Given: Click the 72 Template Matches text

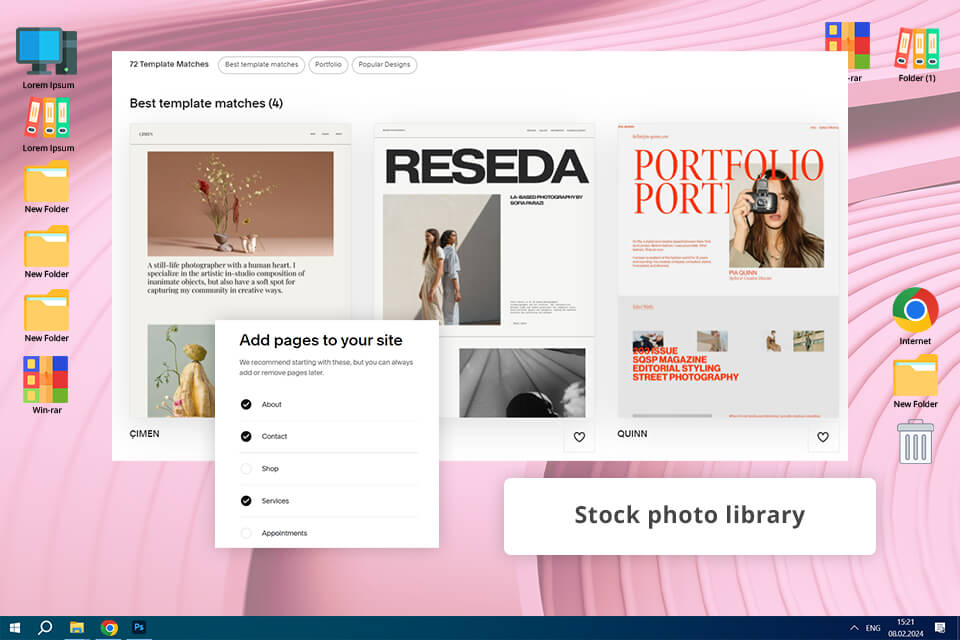Looking at the screenshot, I should click(169, 64).
